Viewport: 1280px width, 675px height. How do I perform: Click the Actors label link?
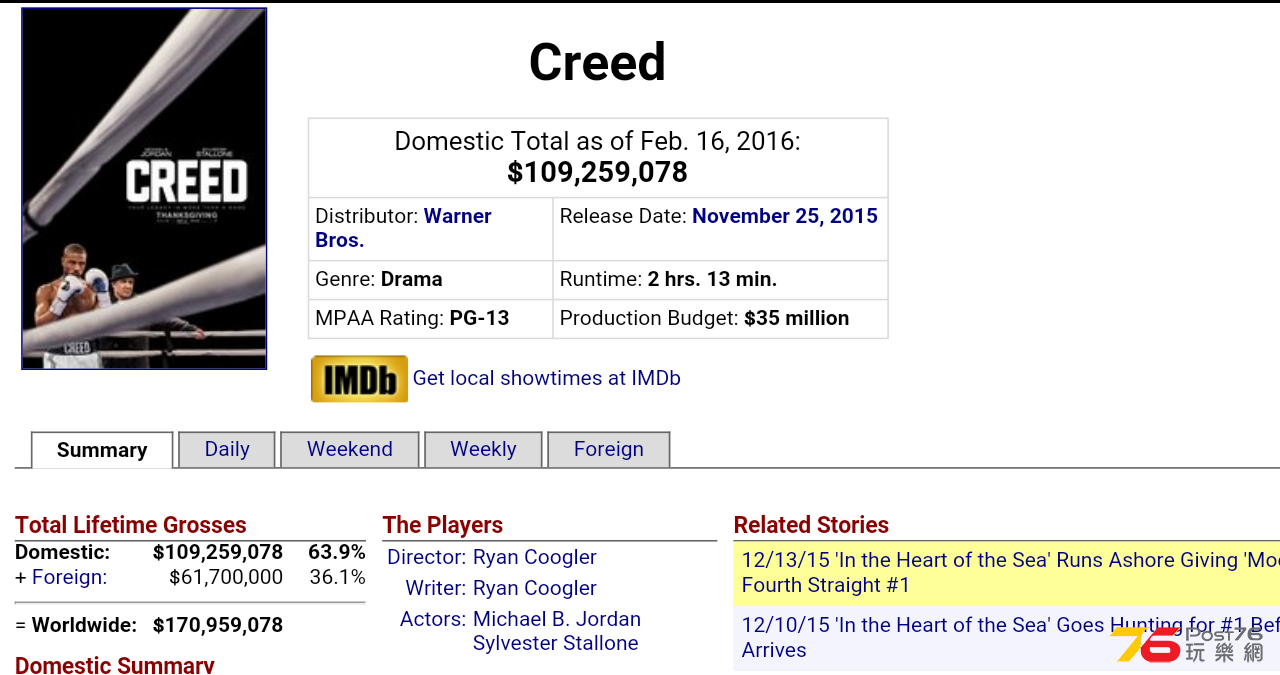[x=433, y=619]
